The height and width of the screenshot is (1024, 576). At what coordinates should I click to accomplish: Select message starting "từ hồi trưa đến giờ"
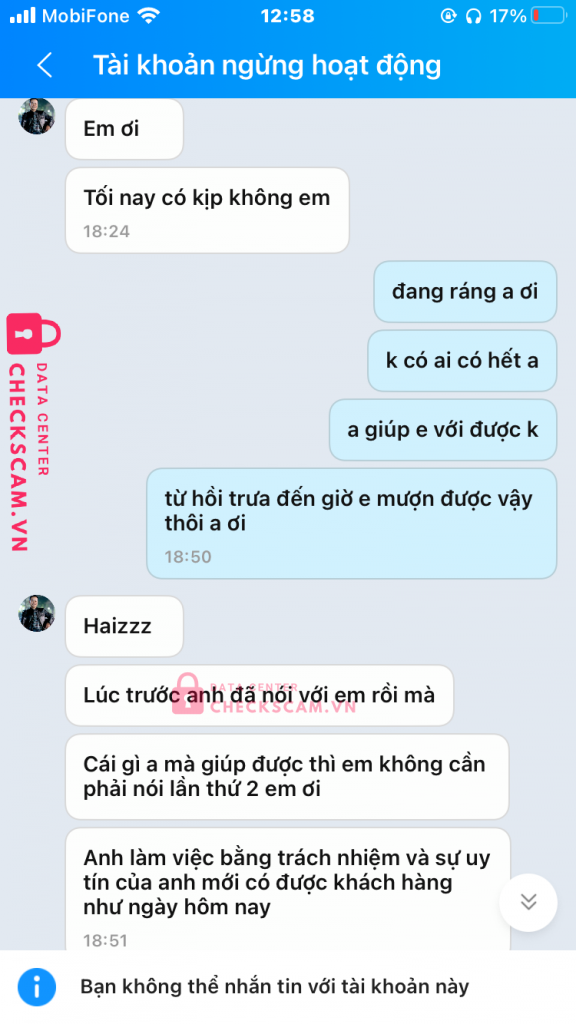351,523
